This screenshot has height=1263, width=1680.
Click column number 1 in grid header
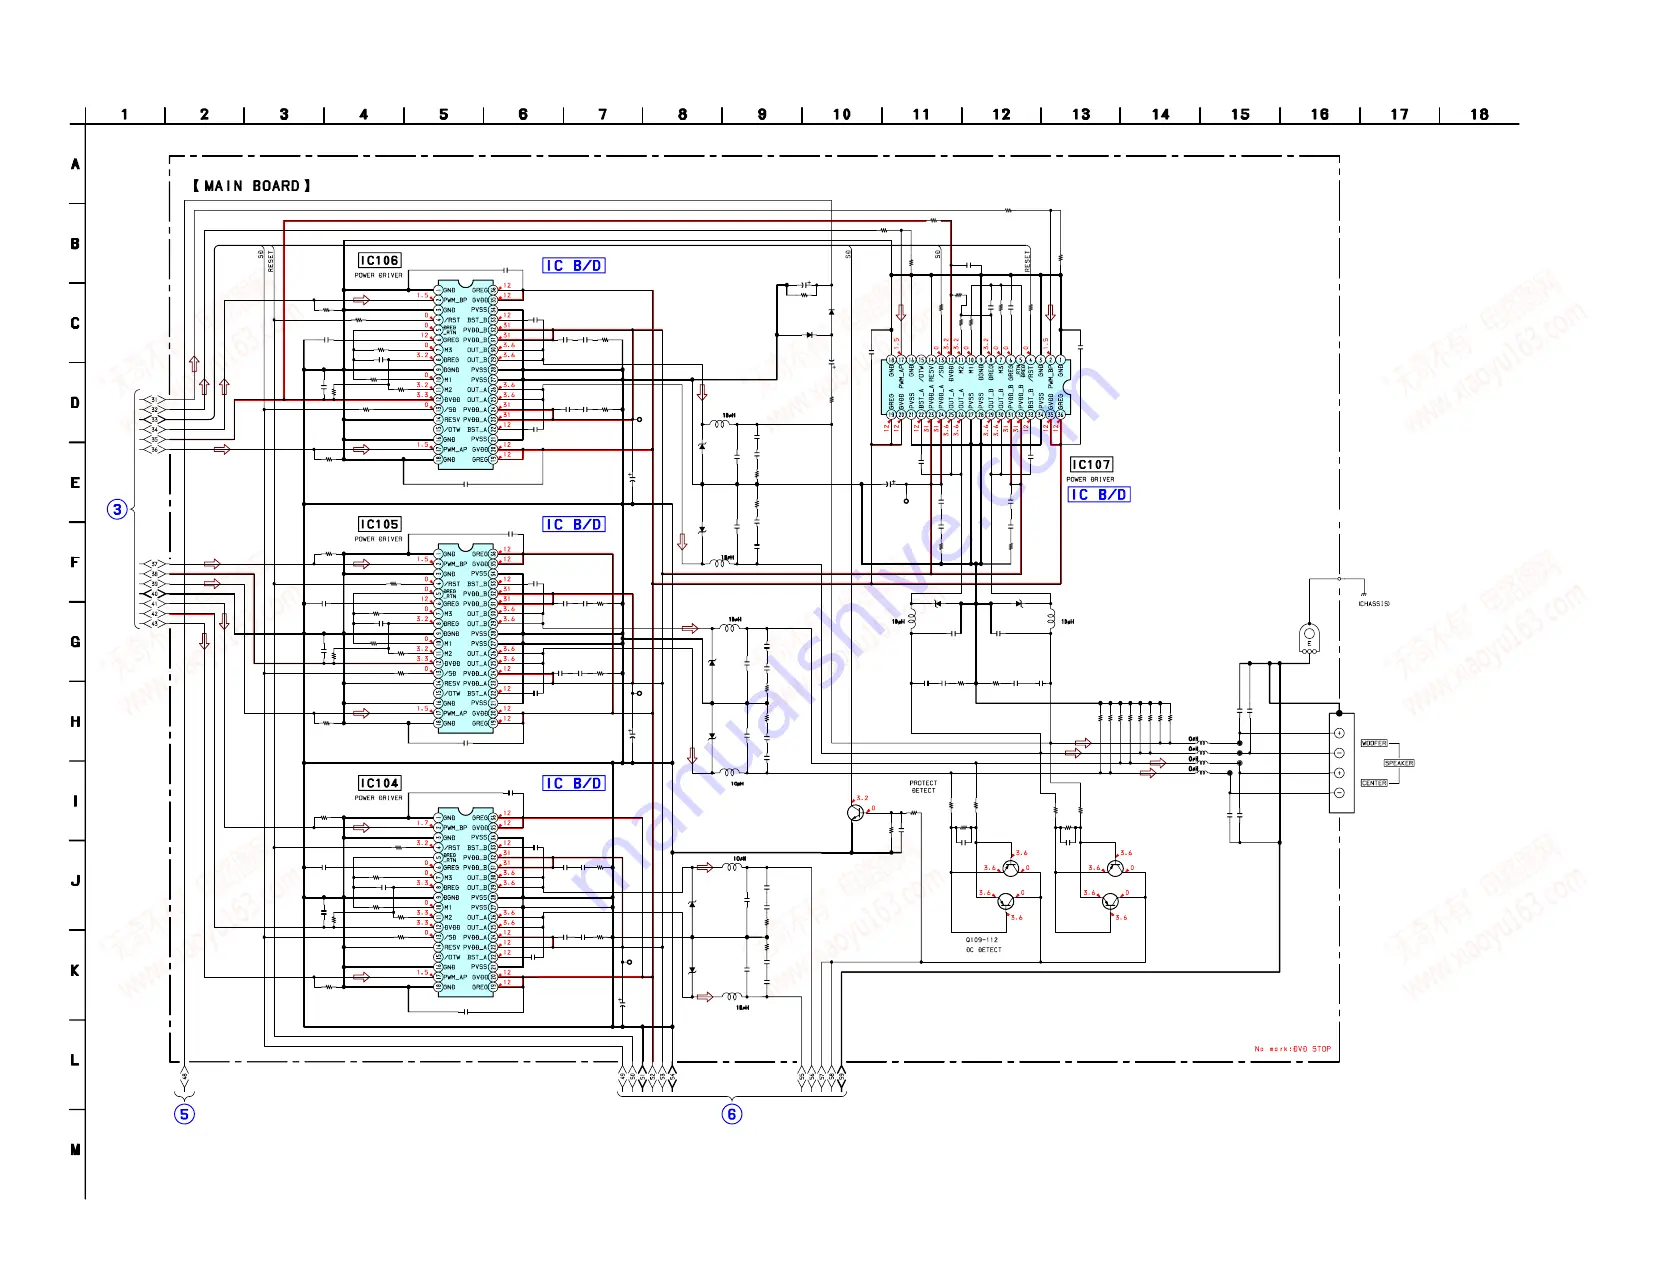125,115
